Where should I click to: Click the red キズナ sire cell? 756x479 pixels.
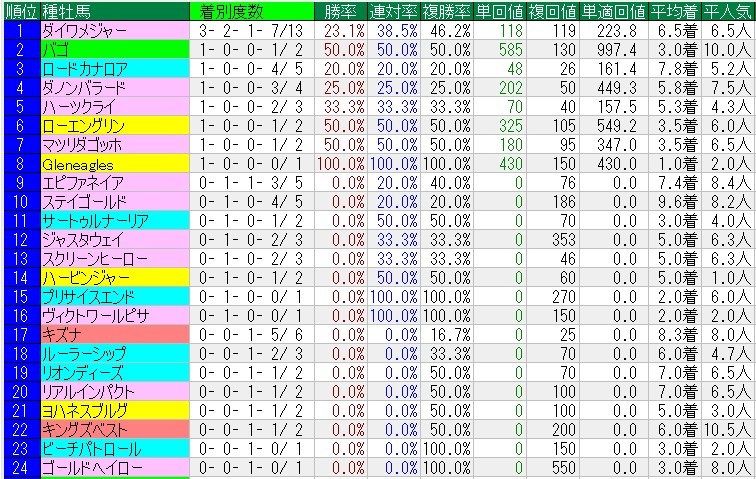click(115, 335)
